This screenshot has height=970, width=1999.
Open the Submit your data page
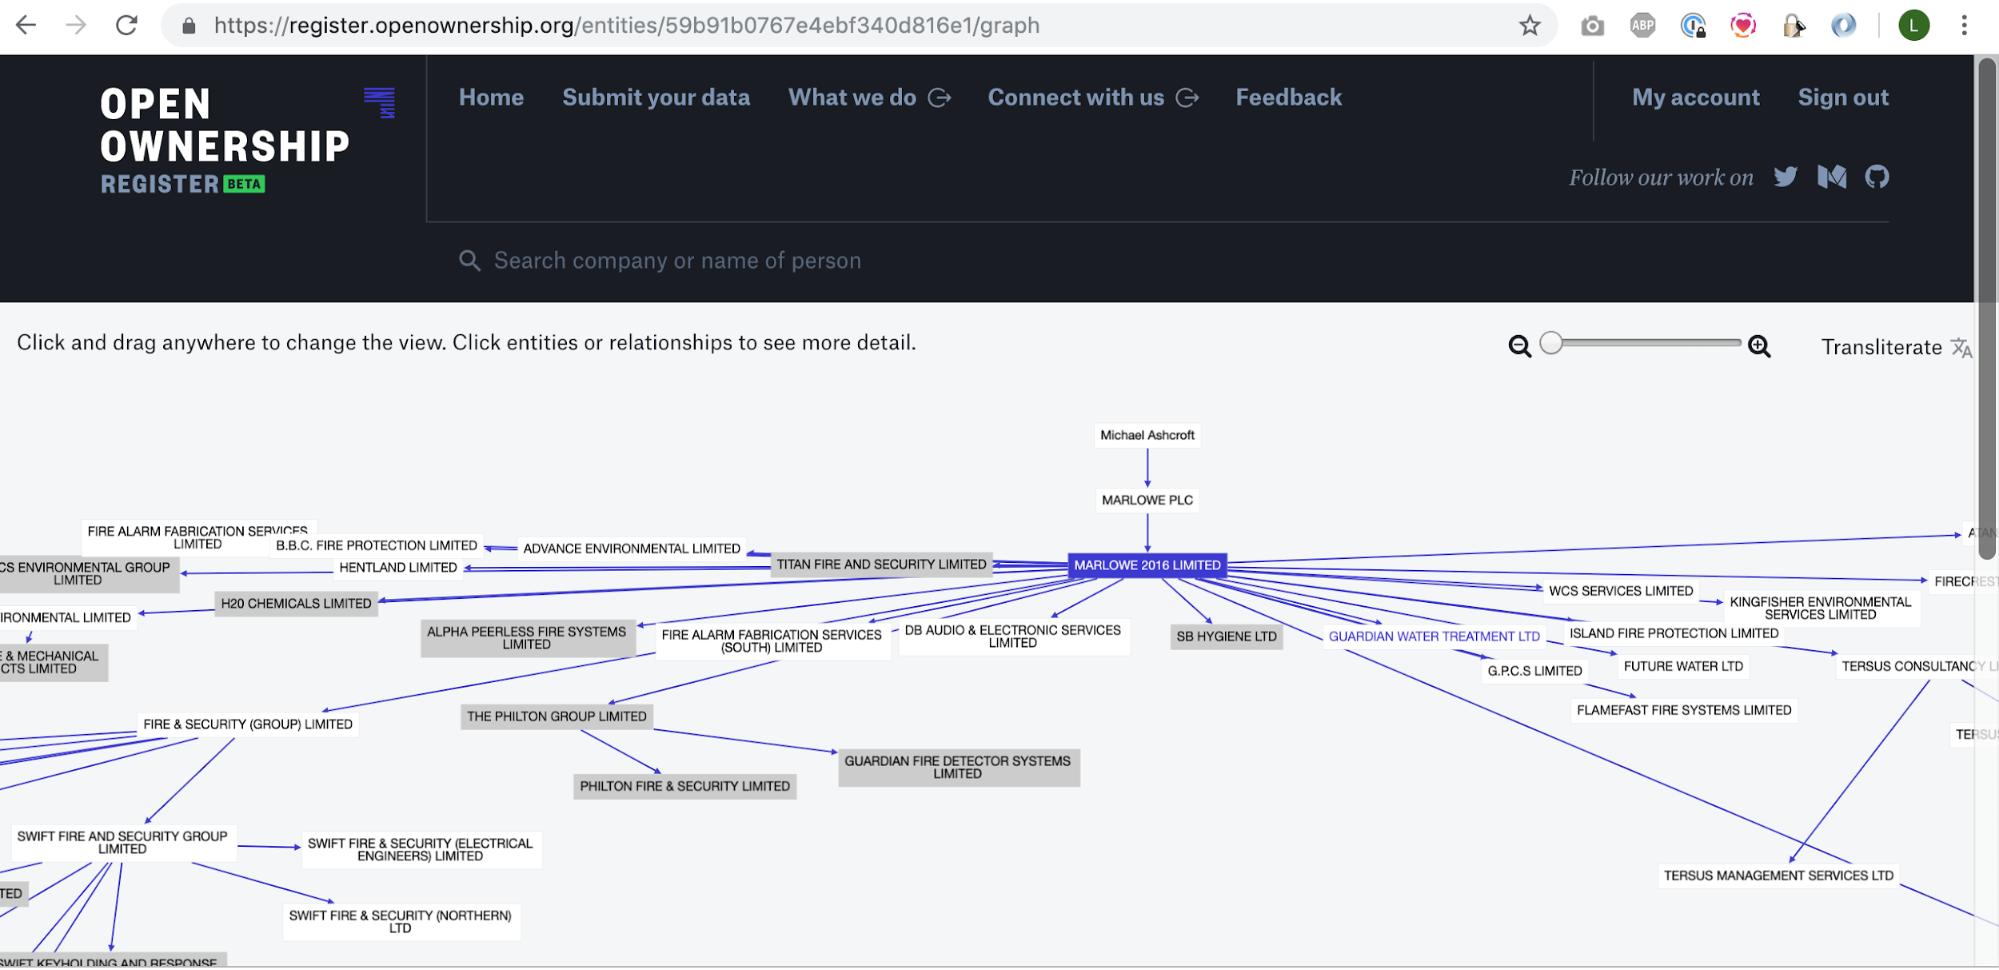click(x=656, y=97)
